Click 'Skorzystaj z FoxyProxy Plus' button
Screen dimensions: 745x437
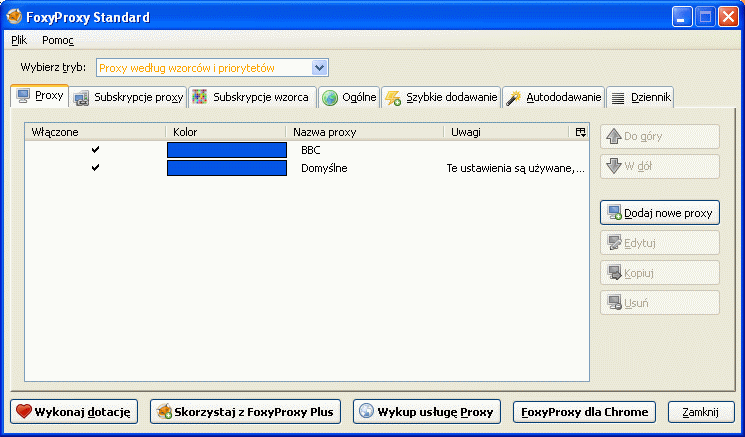[x=246, y=411]
